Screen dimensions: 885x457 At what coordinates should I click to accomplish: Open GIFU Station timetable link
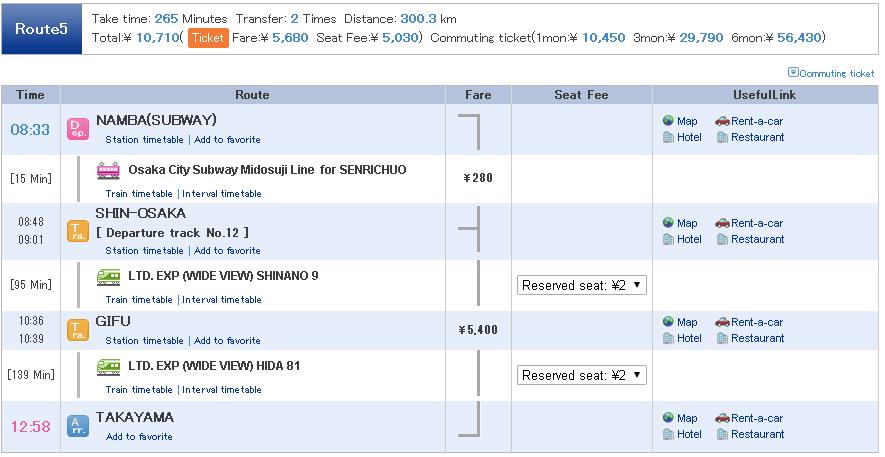click(144, 341)
